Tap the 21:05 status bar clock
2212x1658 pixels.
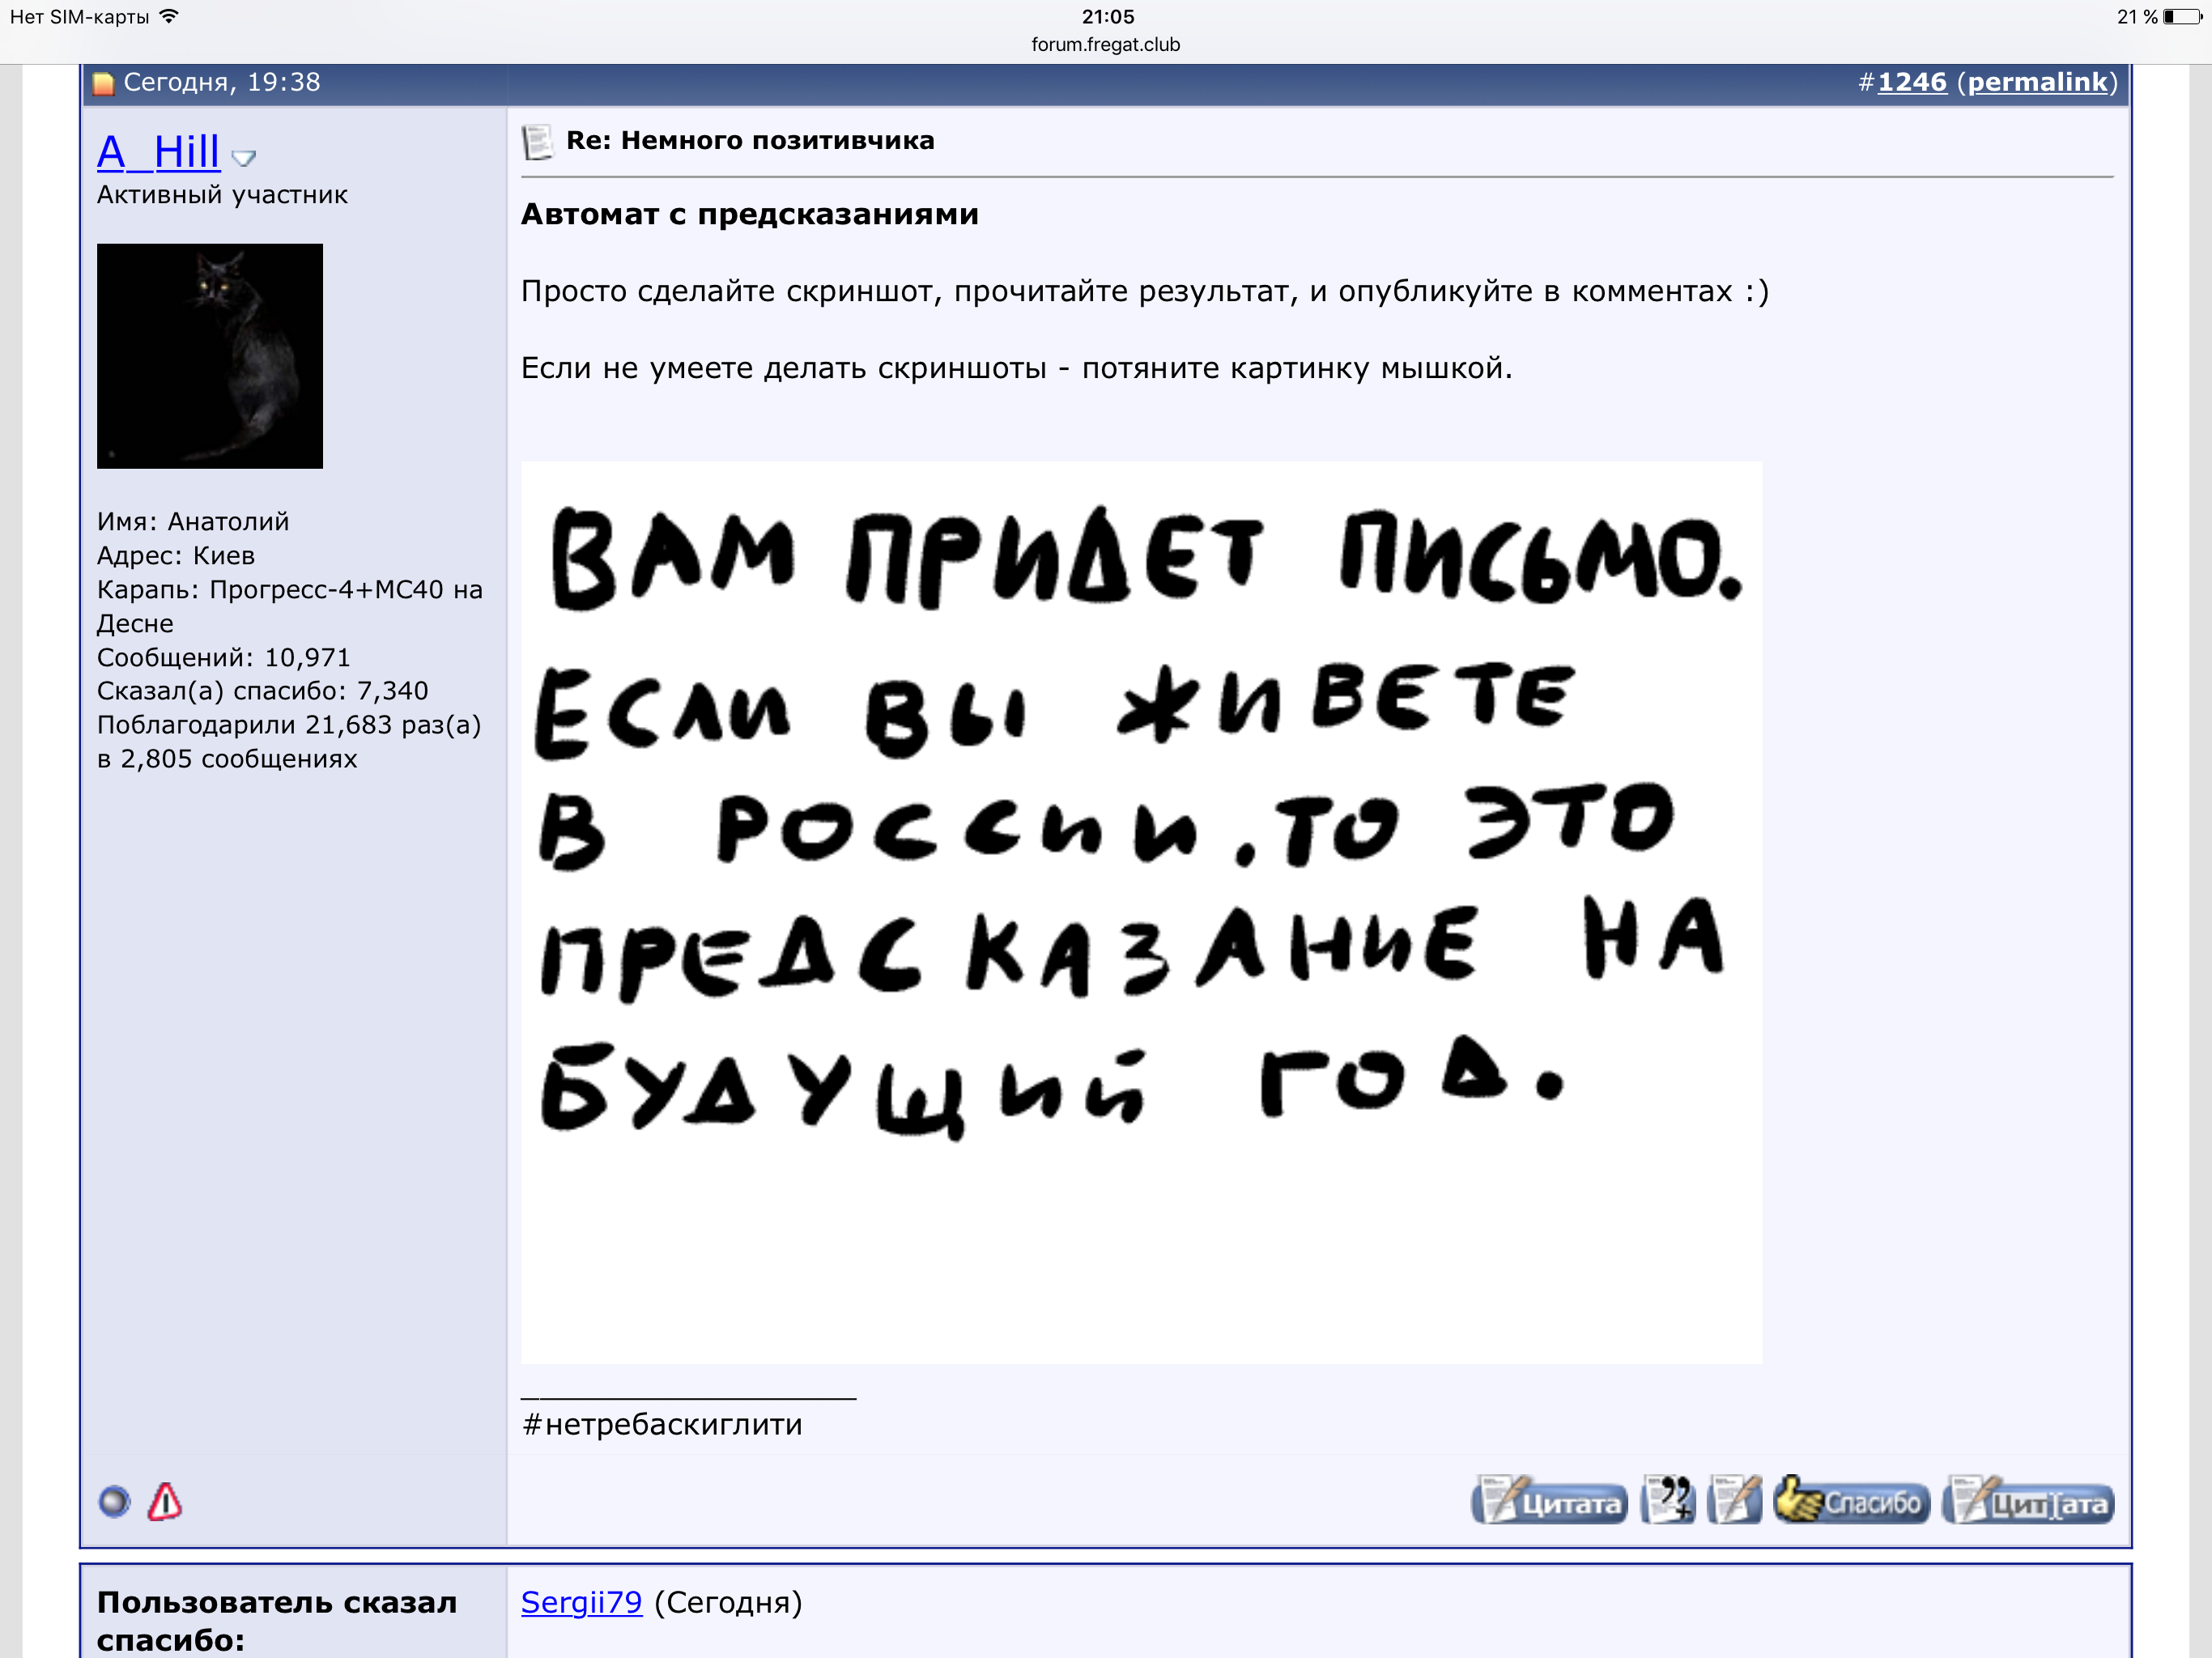[1108, 16]
